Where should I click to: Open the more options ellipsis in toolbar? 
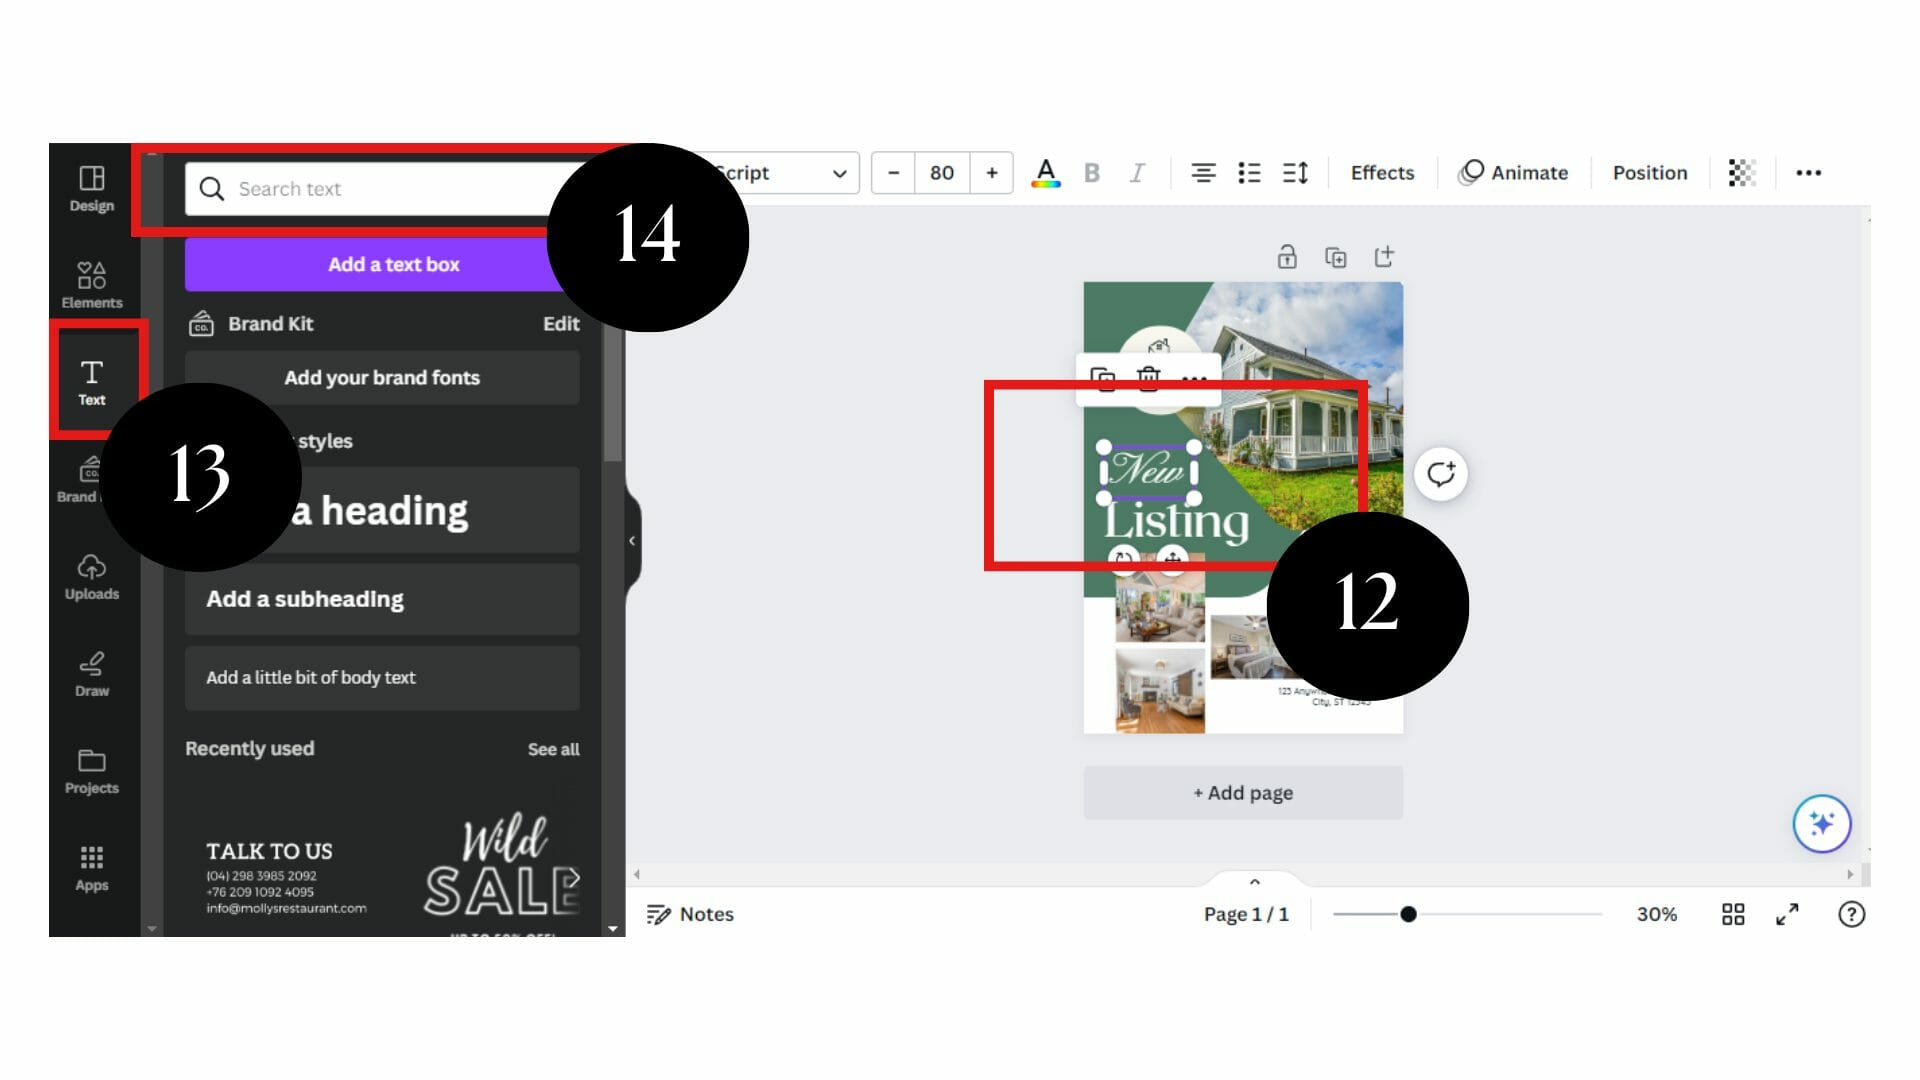1808,173
